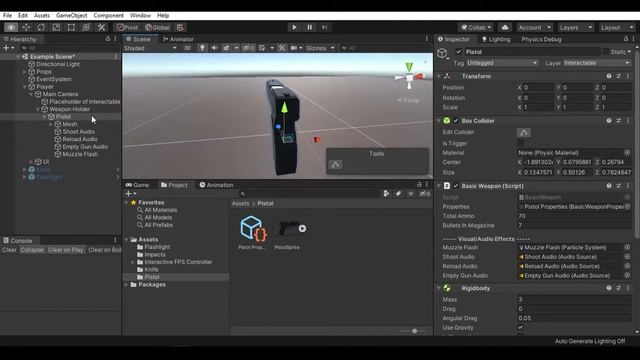Switch to the Physics Debug tab

[x=541, y=39]
